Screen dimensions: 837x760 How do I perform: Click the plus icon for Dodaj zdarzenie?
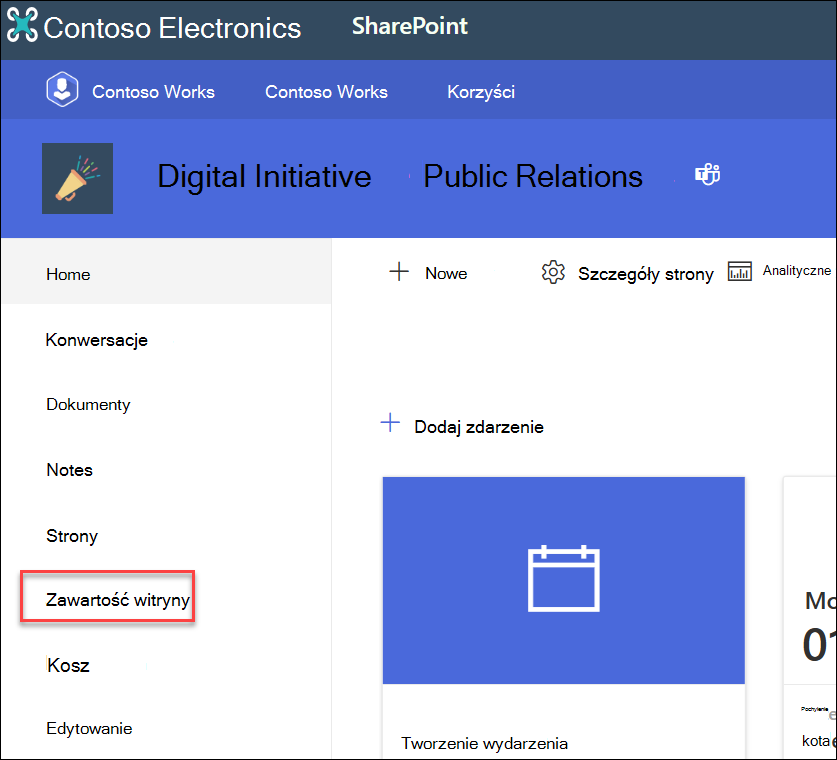390,423
